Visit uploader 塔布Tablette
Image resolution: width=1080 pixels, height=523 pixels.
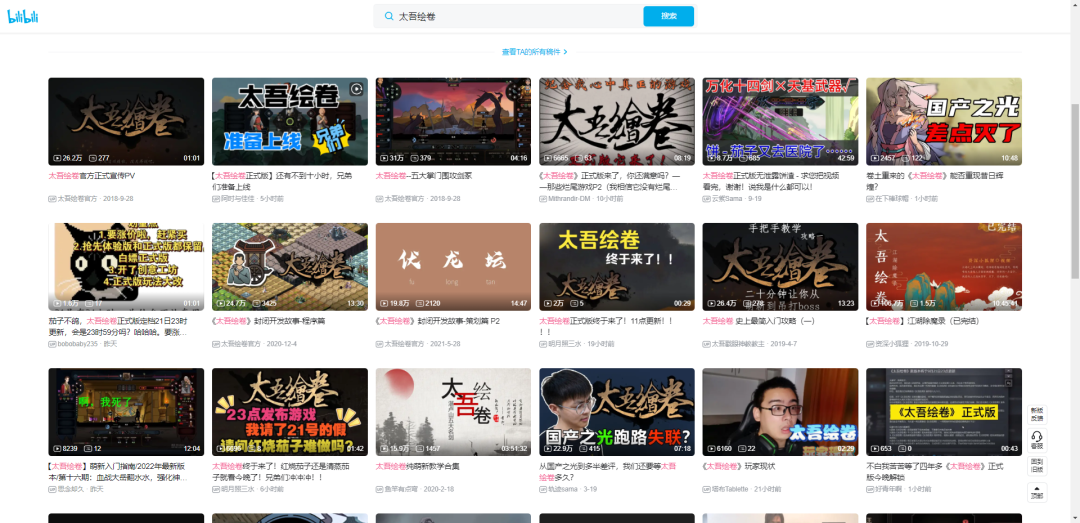point(730,489)
